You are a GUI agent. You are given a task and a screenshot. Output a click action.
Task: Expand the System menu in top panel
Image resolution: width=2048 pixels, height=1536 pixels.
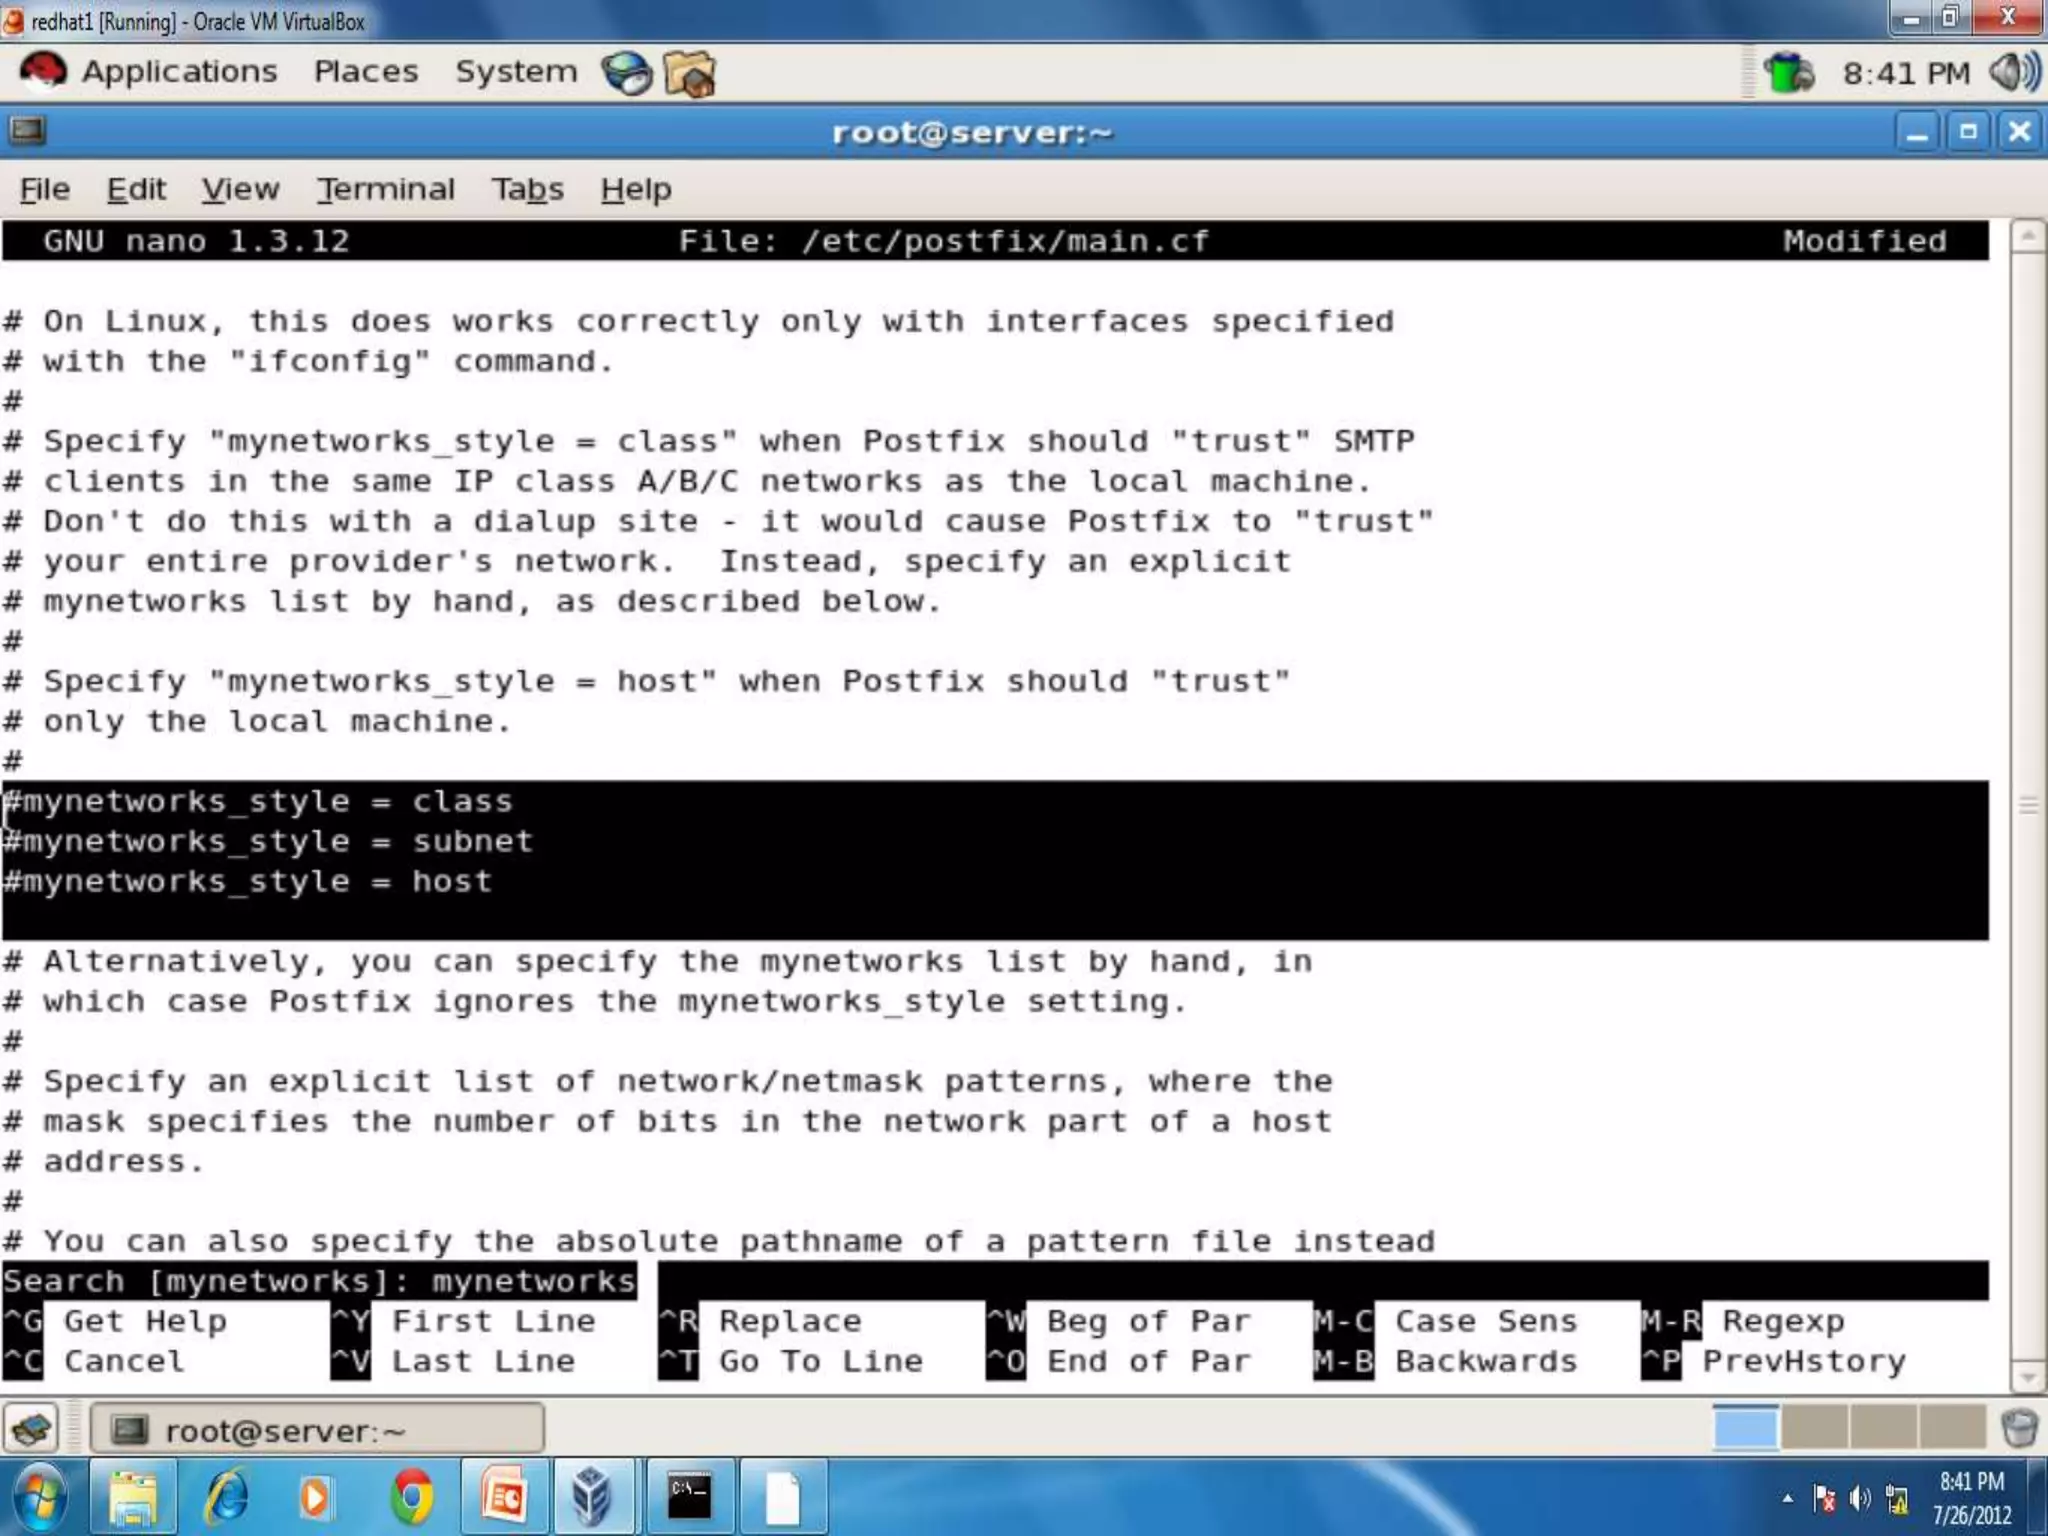pyautogui.click(x=516, y=72)
